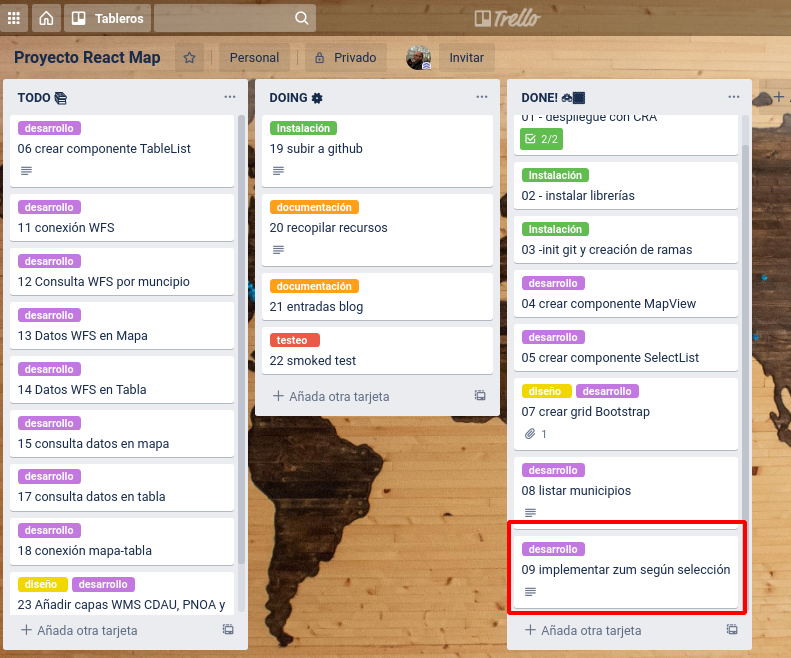Open TODO list actions menu
This screenshot has width=791, height=658.
(230, 97)
